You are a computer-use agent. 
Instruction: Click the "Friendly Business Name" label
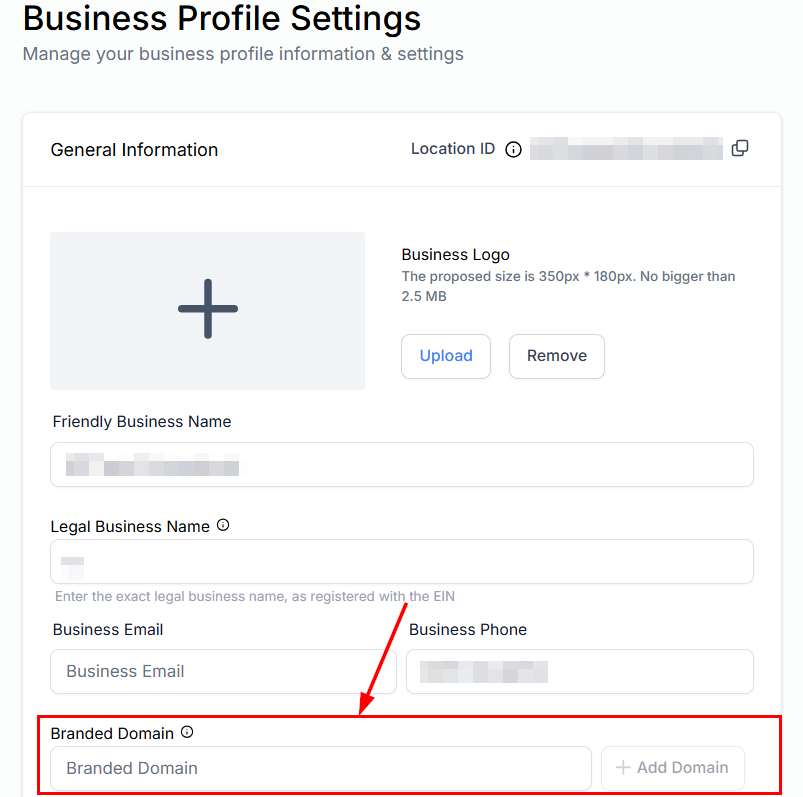tap(142, 422)
